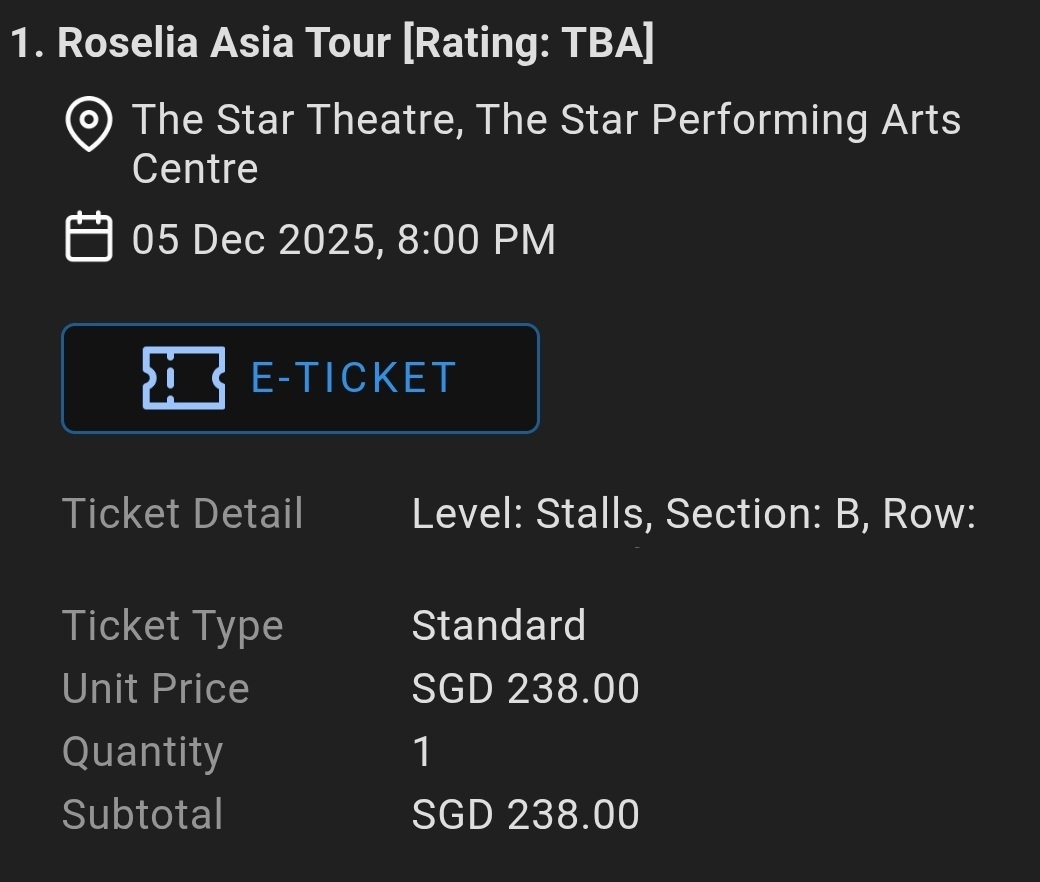Click The Star Theatre venue address

(x=546, y=144)
